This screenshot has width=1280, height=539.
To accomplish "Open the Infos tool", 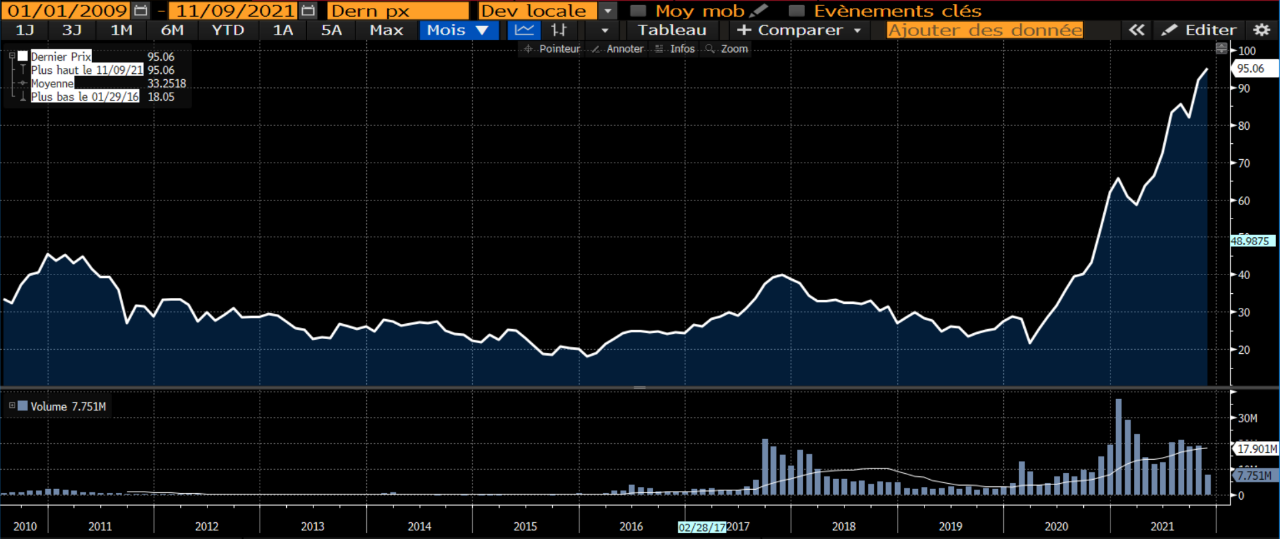I will coord(676,48).
